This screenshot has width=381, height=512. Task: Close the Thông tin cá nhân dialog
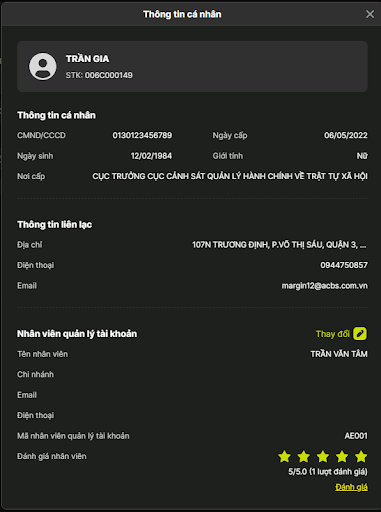[x=370, y=14]
